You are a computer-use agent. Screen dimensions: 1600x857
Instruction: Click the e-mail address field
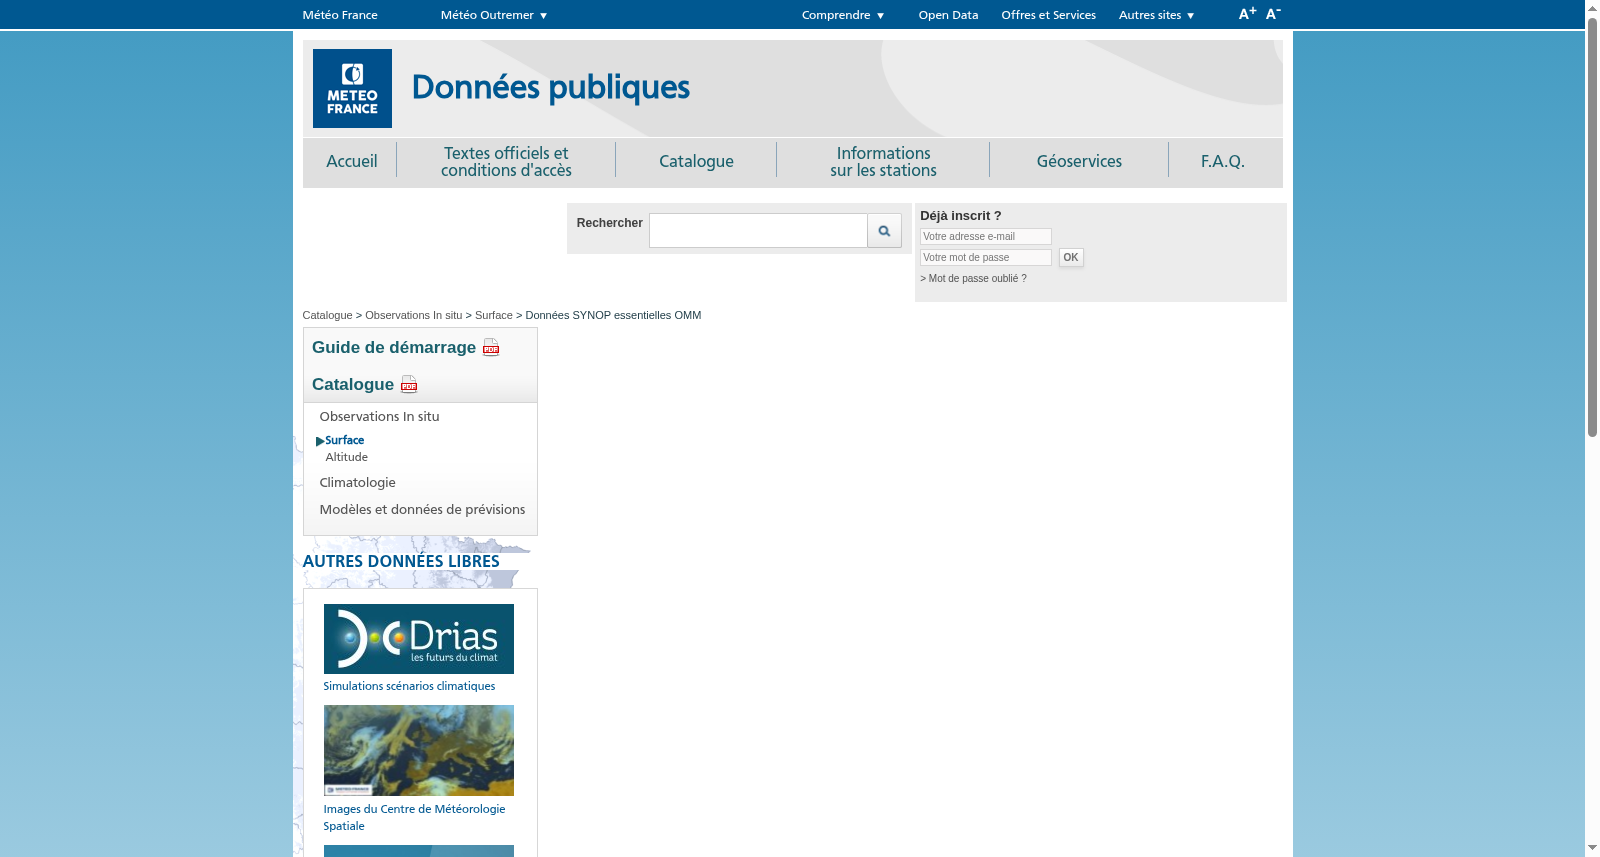tap(985, 237)
